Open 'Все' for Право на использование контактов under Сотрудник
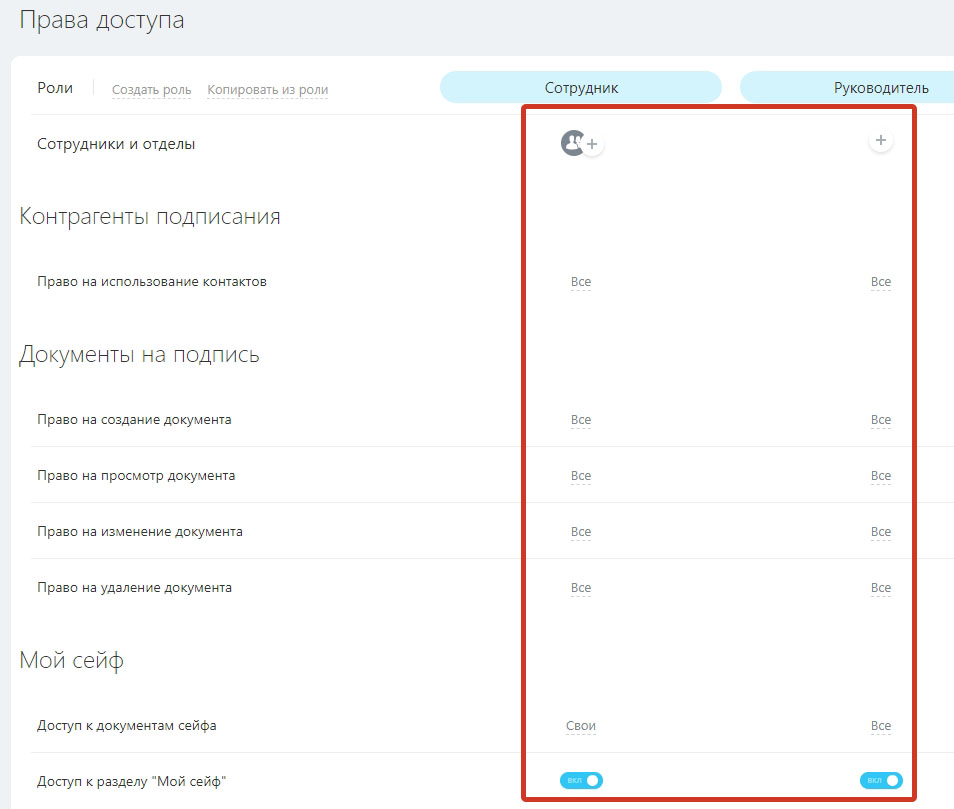This screenshot has height=809, width=954. point(581,281)
